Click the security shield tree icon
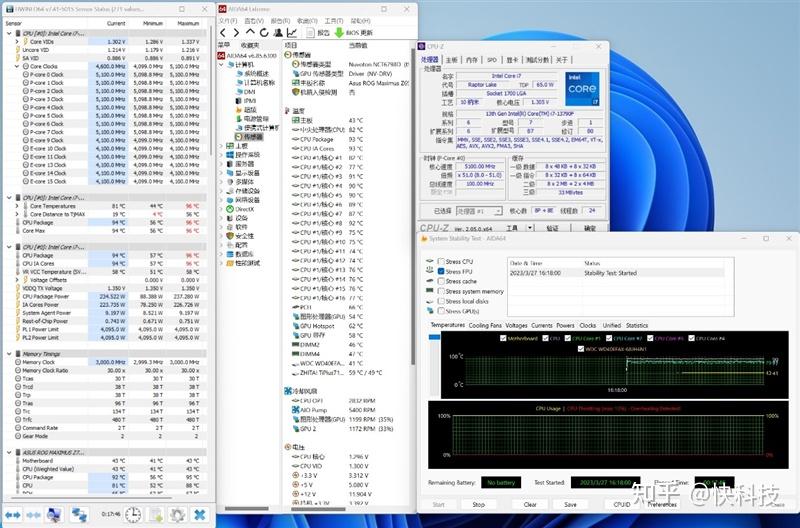800x528 pixels. tap(230, 236)
